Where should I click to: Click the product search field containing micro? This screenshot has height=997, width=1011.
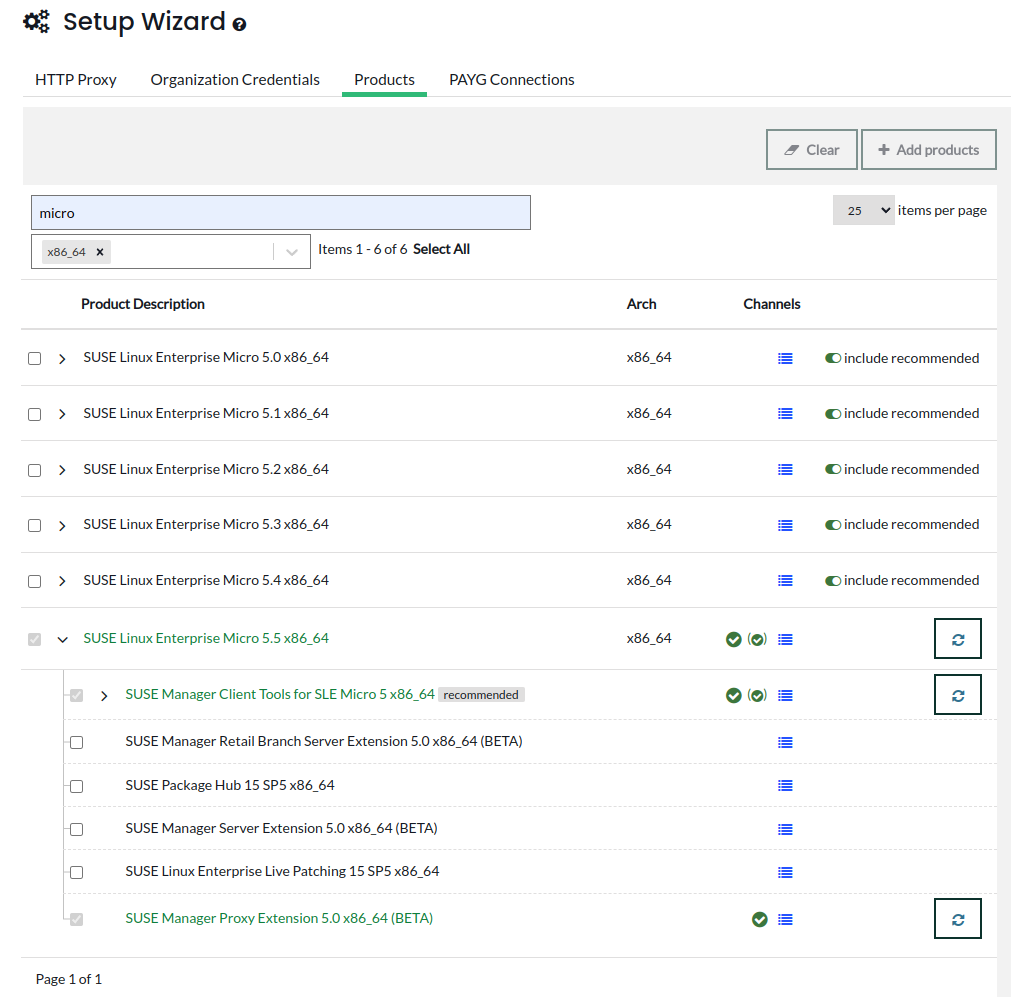(x=280, y=213)
